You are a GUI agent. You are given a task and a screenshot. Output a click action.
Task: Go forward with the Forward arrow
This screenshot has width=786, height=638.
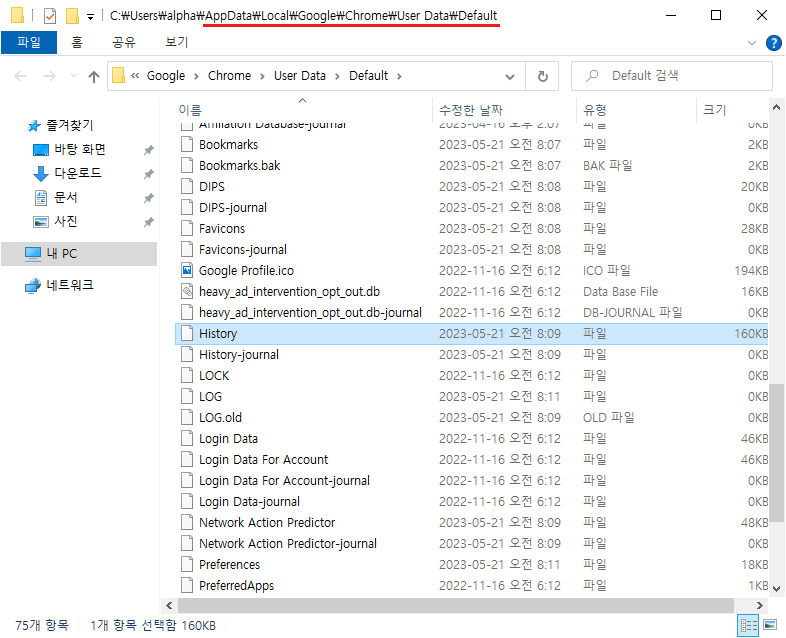point(50,76)
